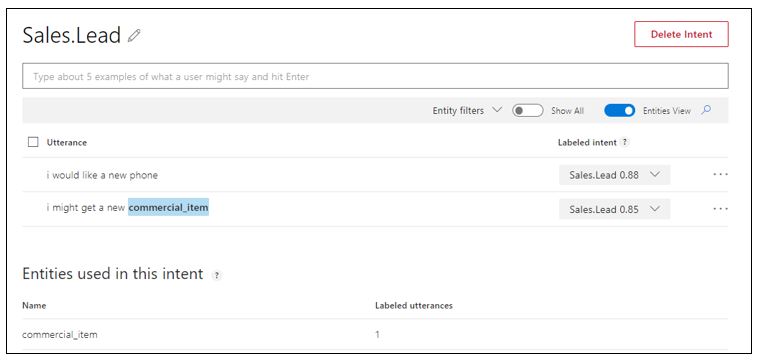The width and height of the screenshot is (760, 363).
Task: Click the example utterance input field
Action: [x=375, y=76]
